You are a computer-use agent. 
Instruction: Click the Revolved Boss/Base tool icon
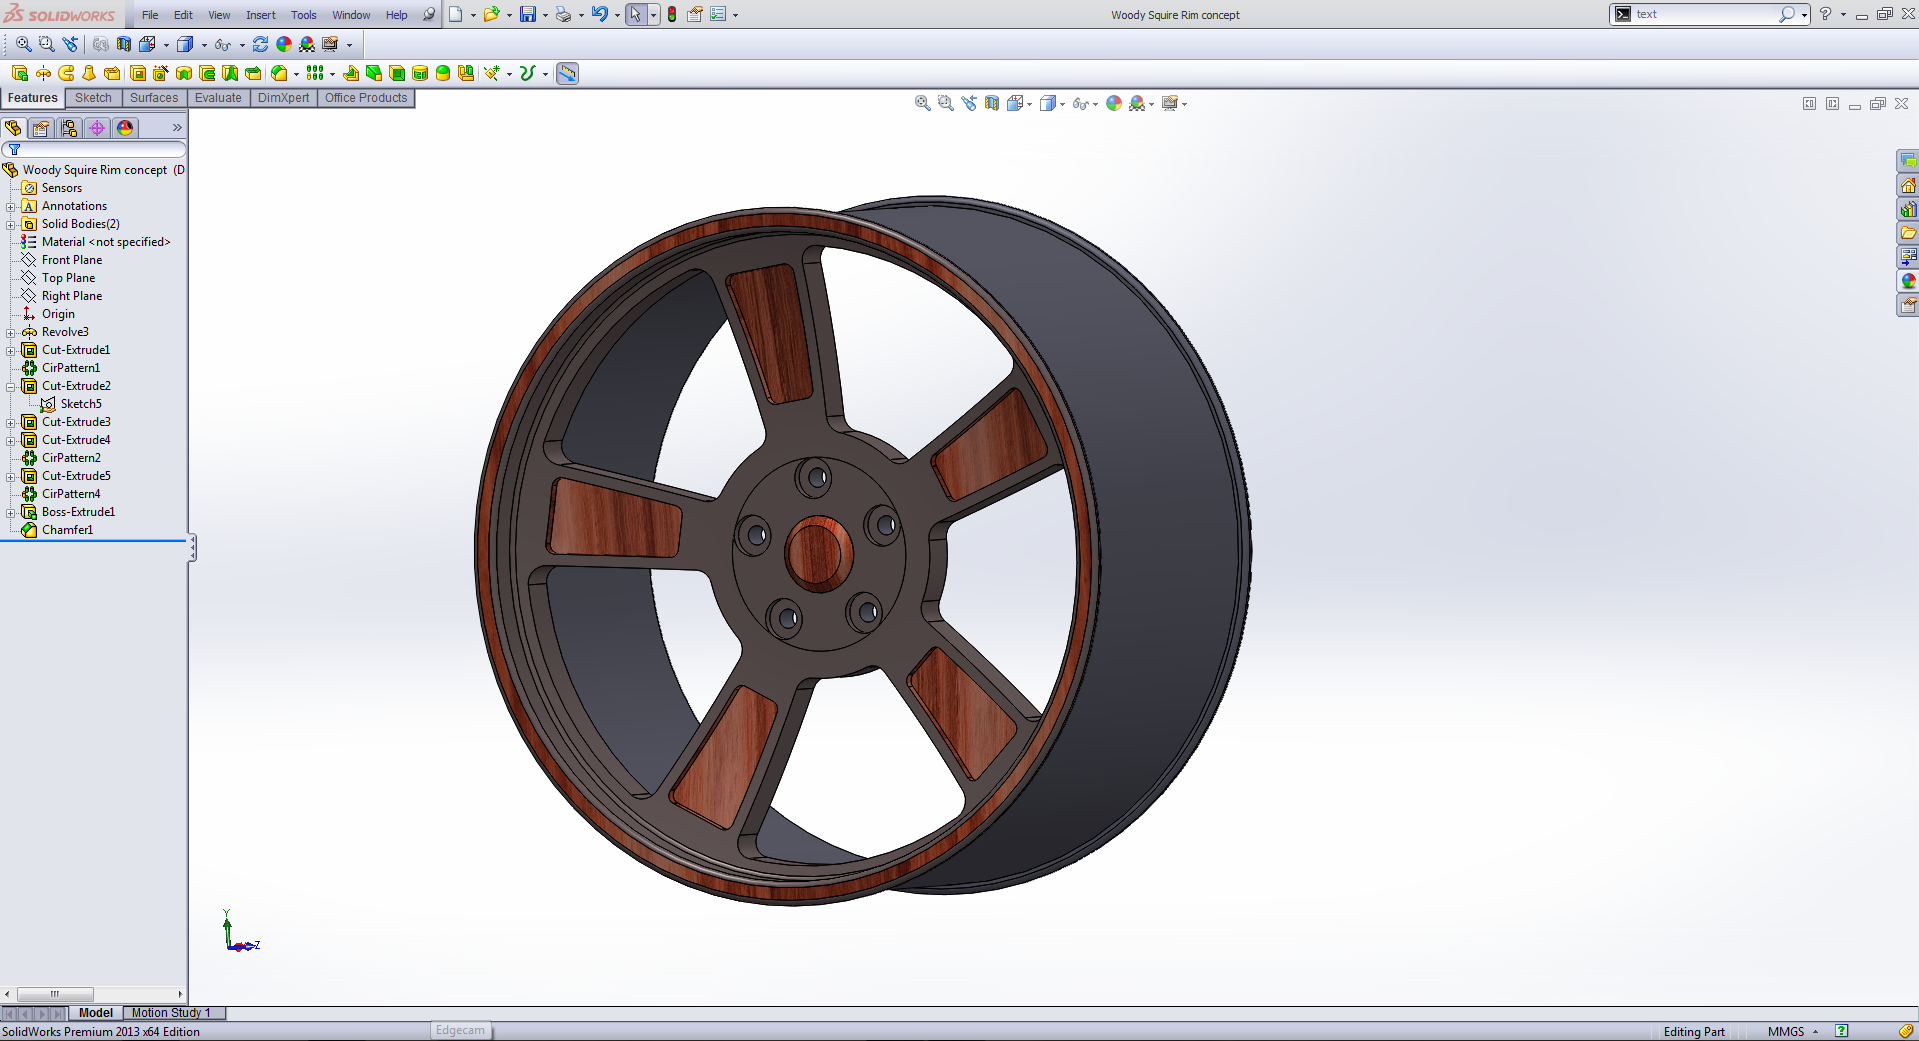coord(43,73)
